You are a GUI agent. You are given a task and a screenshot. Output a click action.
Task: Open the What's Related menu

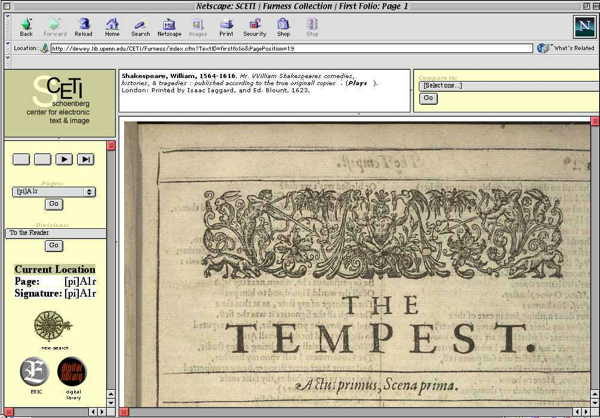point(566,48)
